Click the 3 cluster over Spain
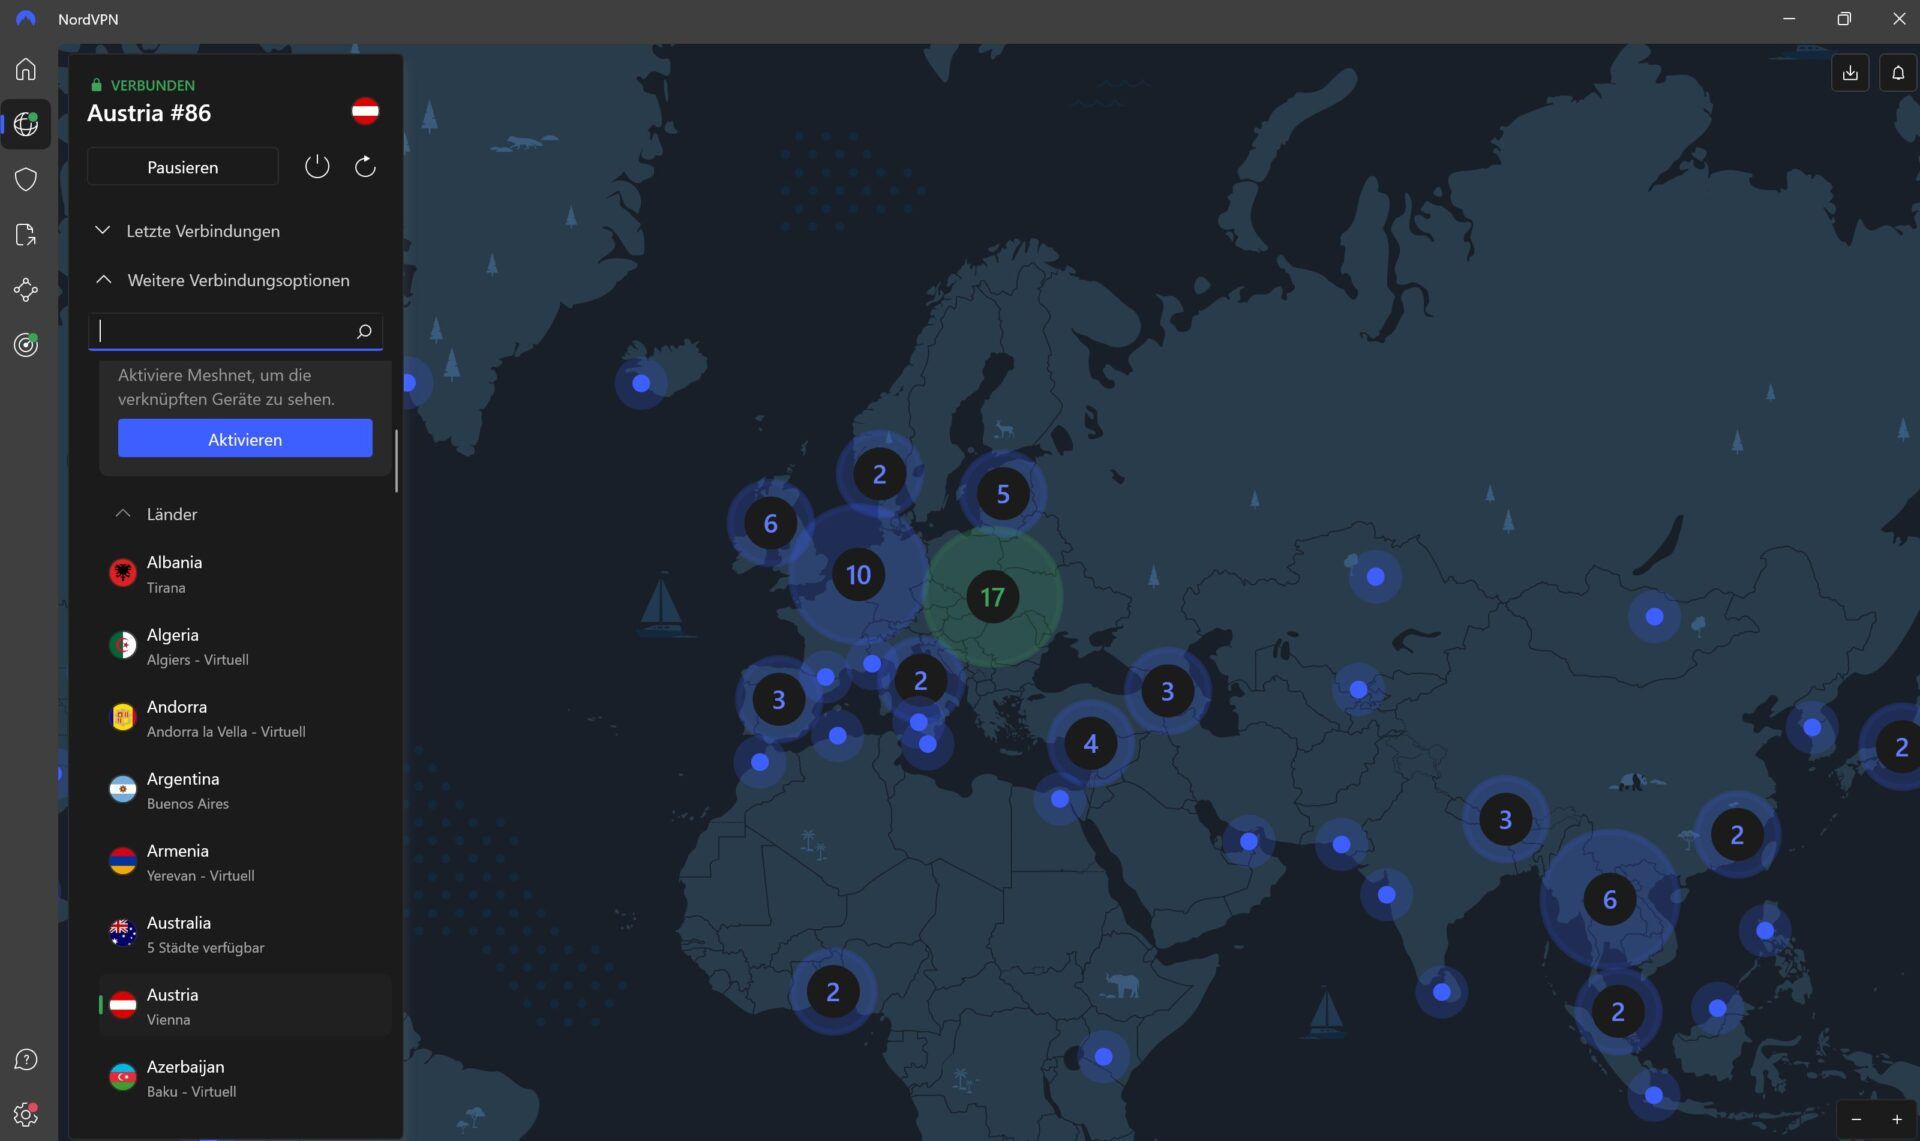1920x1141 pixels. pos(779,700)
